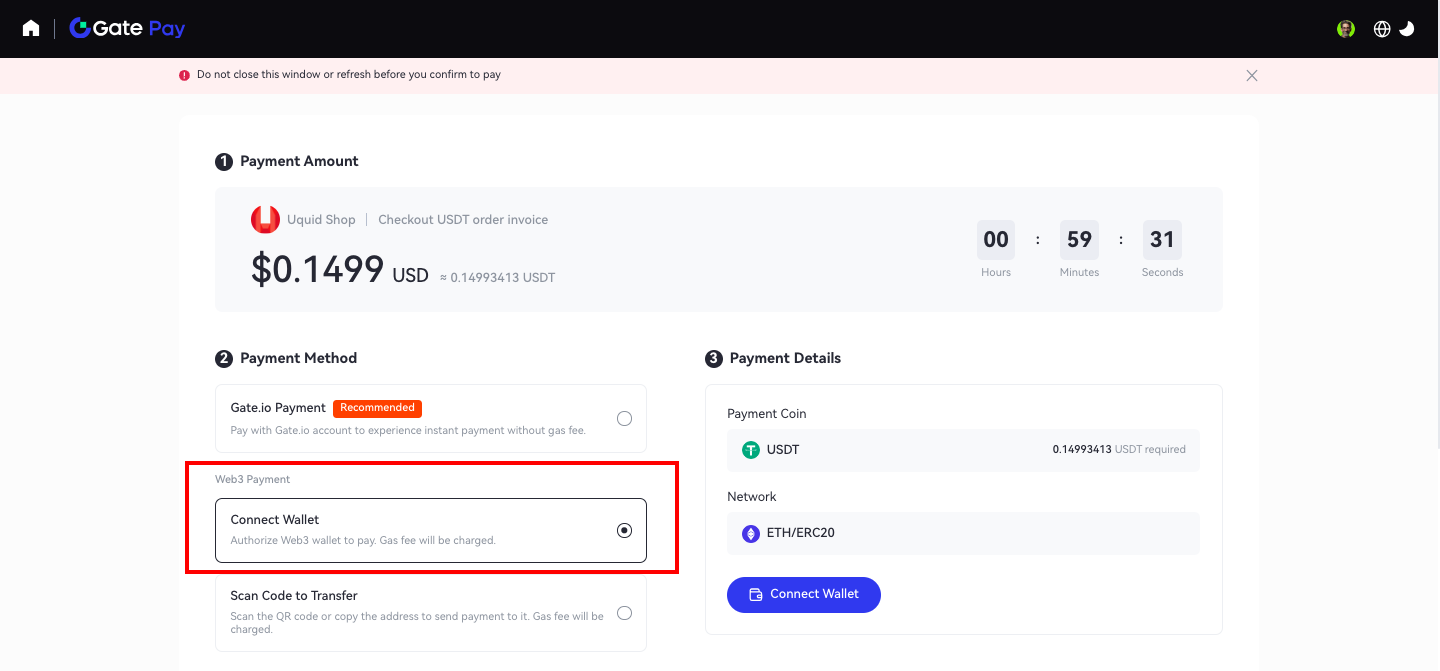Viewport: 1440px width, 671px height.
Task: Open the Gate Pay logo
Action: (127, 28)
